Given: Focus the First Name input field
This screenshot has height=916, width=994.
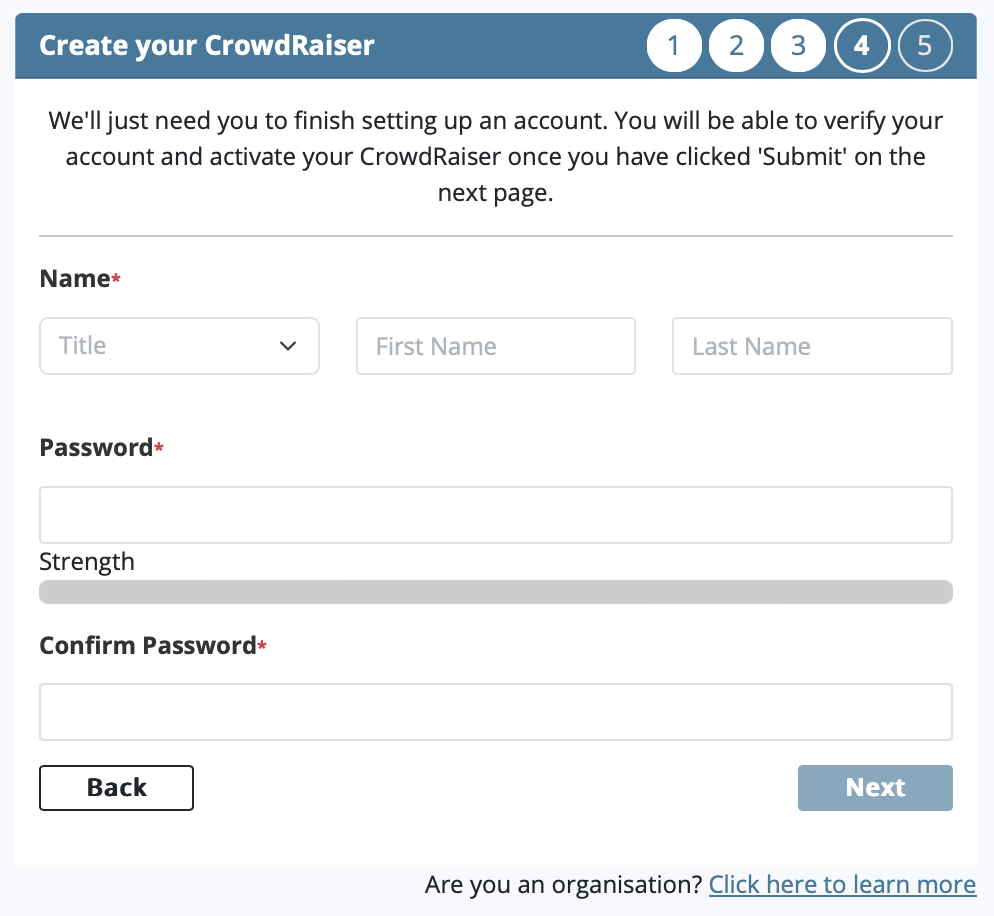Looking at the screenshot, I should pos(495,346).
